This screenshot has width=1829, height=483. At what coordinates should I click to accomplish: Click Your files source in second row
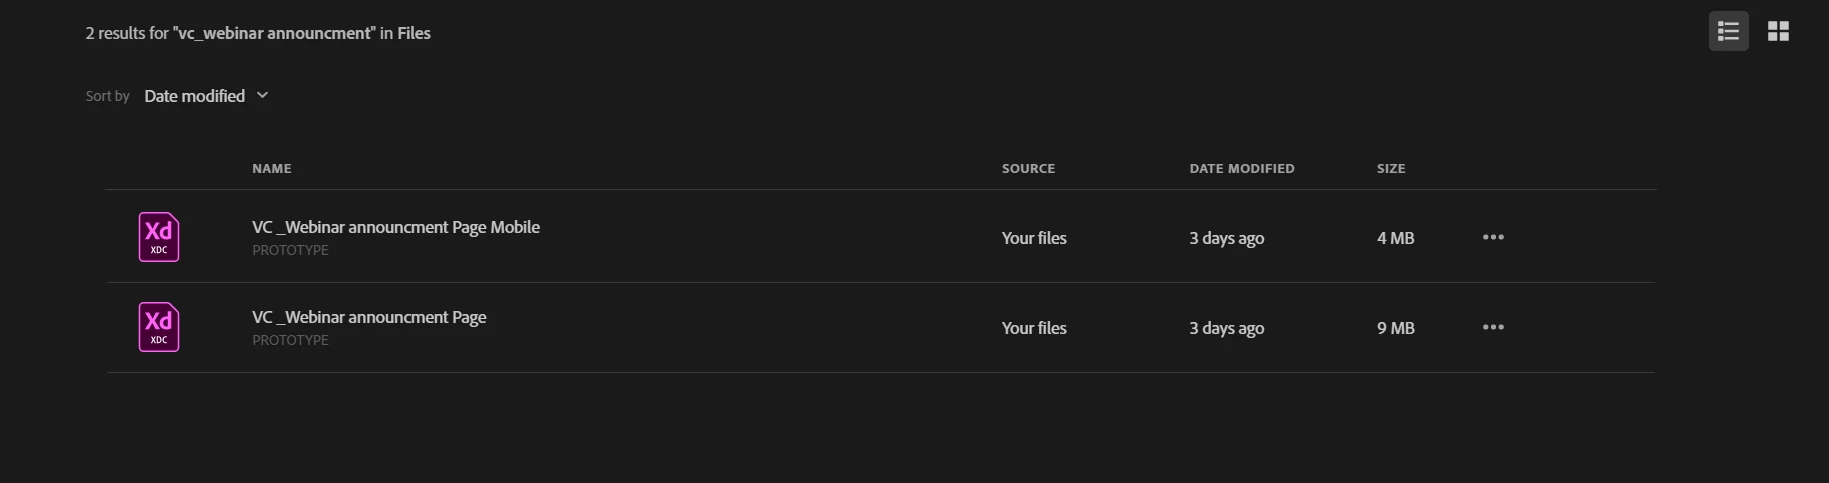(x=1034, y=328)
